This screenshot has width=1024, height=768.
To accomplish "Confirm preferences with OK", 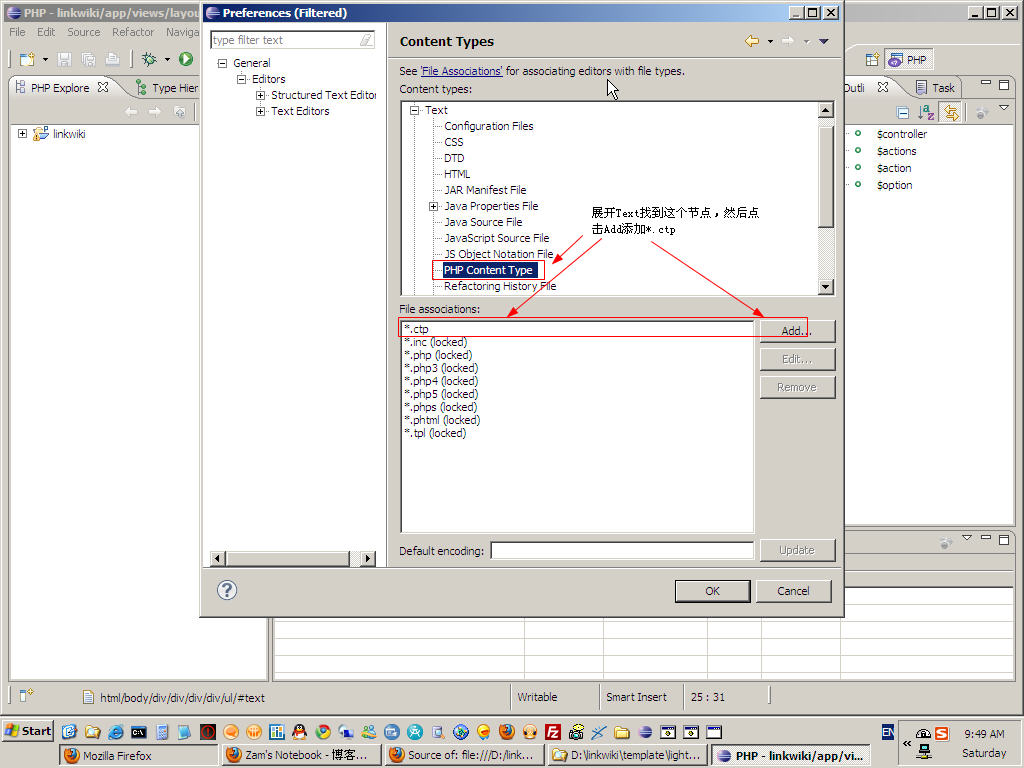I will (712, 591).
